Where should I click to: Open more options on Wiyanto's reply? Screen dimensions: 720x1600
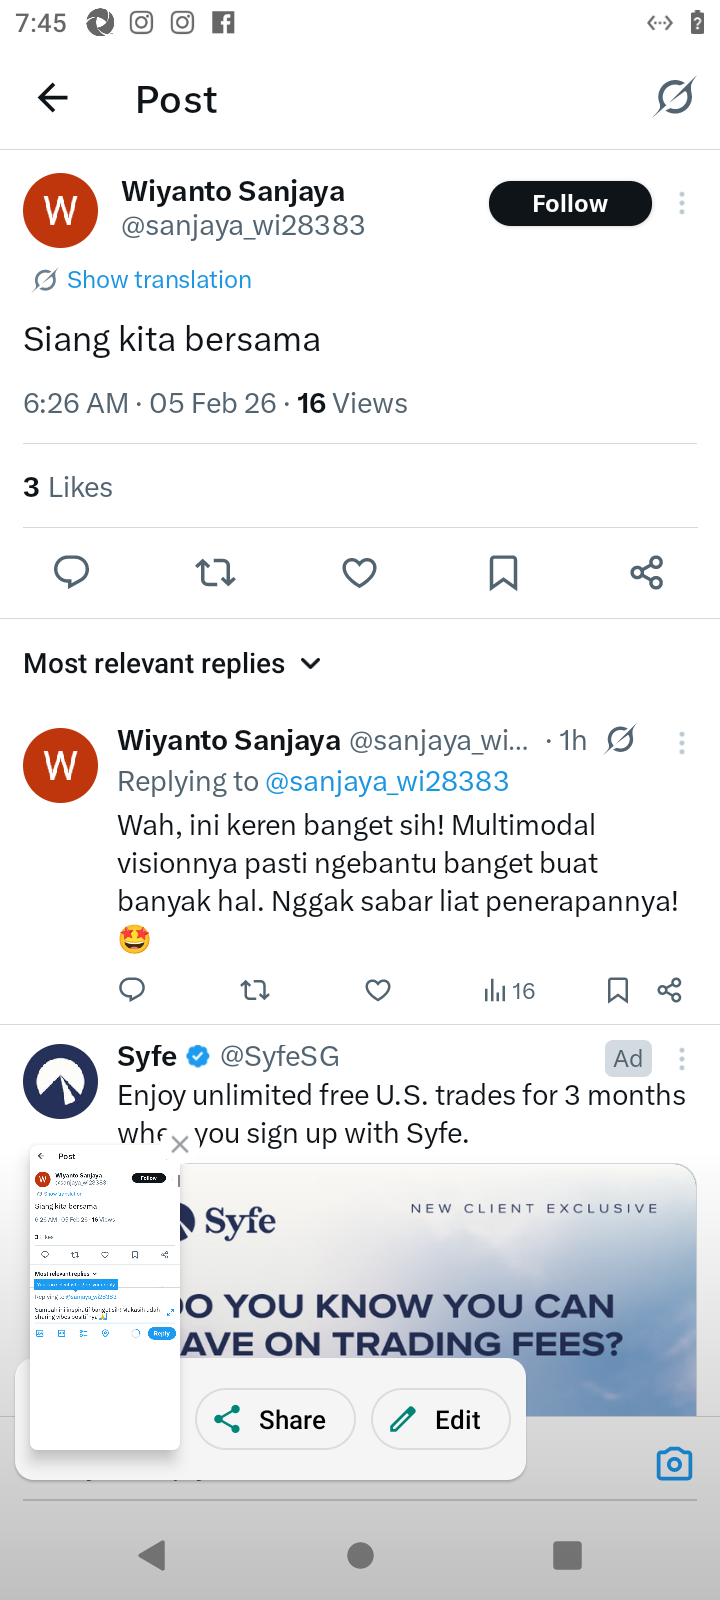682,742
